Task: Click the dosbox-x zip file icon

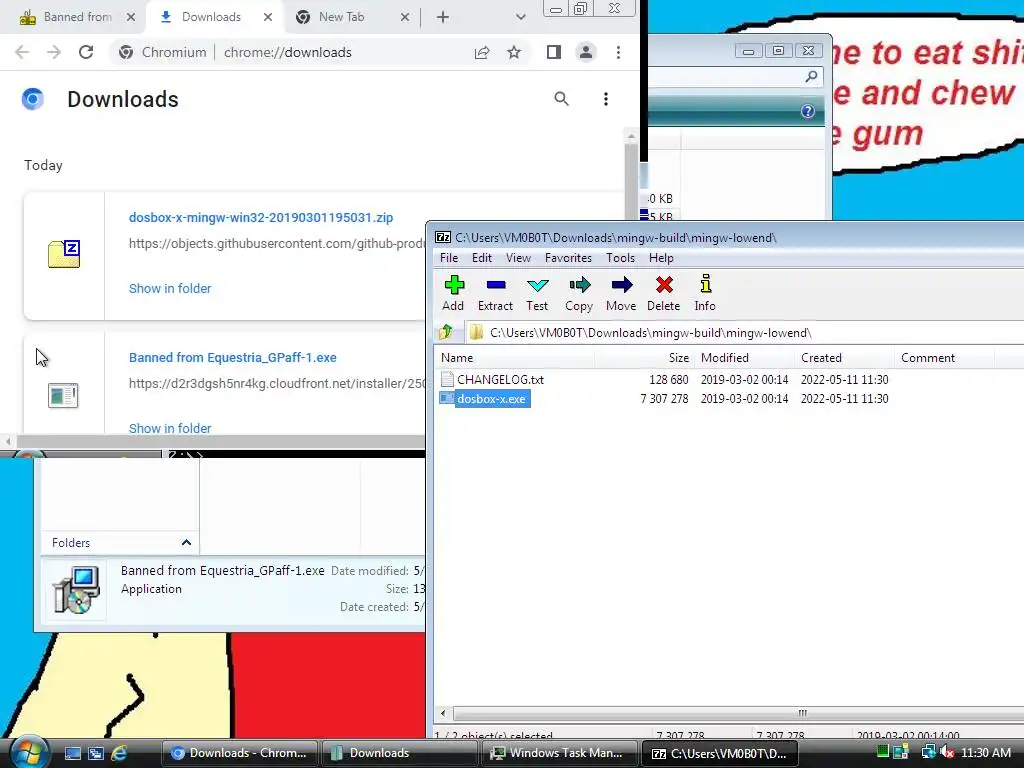Action: point(64,254)
